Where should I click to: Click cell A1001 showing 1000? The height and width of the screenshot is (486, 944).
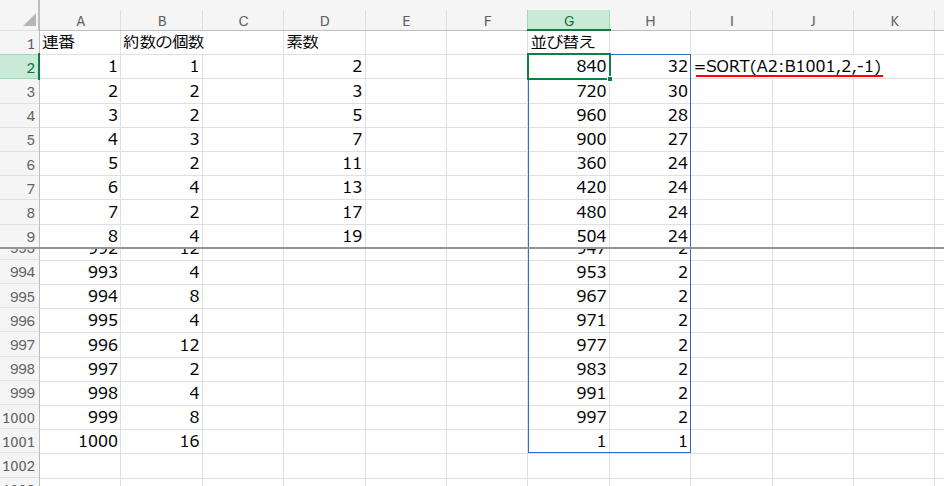point(80,441)
